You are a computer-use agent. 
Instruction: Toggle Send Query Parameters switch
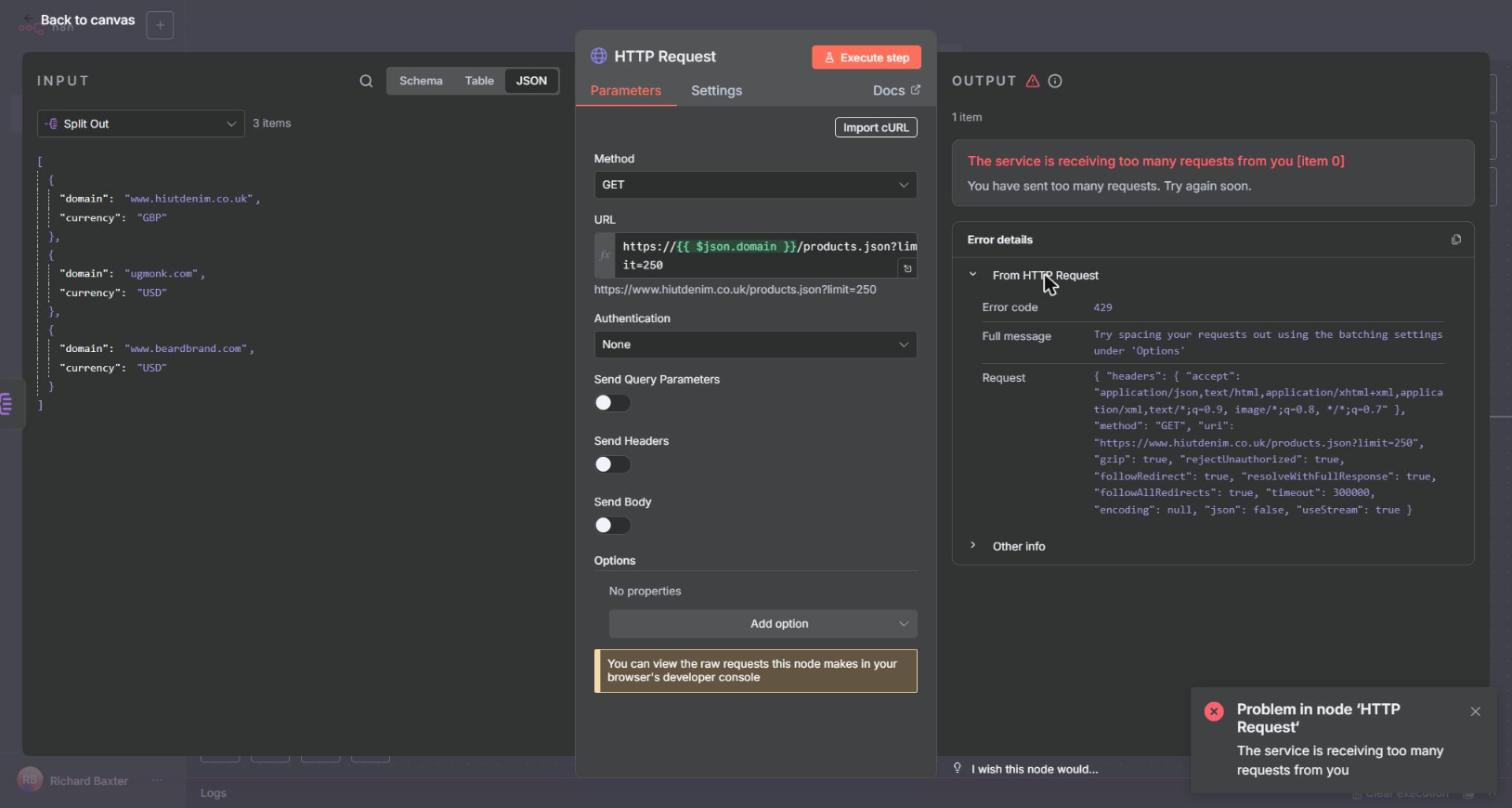(612, 403)
